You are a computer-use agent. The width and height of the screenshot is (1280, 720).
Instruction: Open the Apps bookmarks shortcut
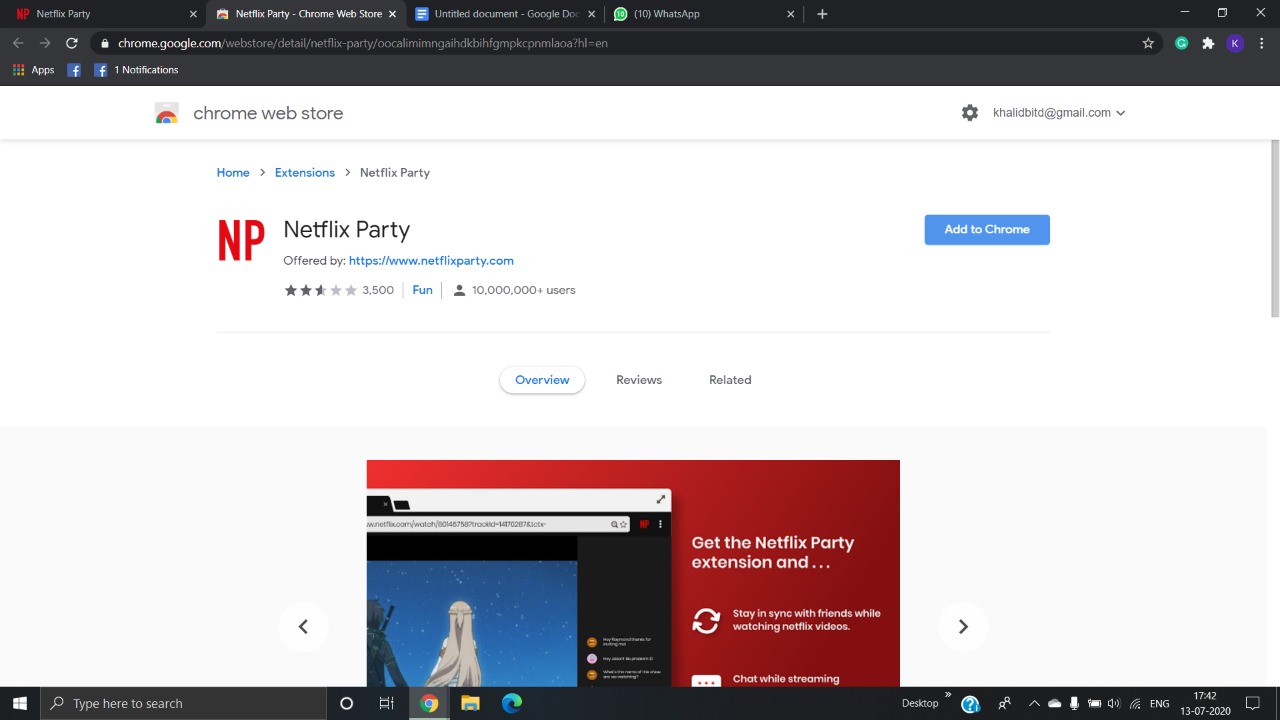(x=33, y=70)
